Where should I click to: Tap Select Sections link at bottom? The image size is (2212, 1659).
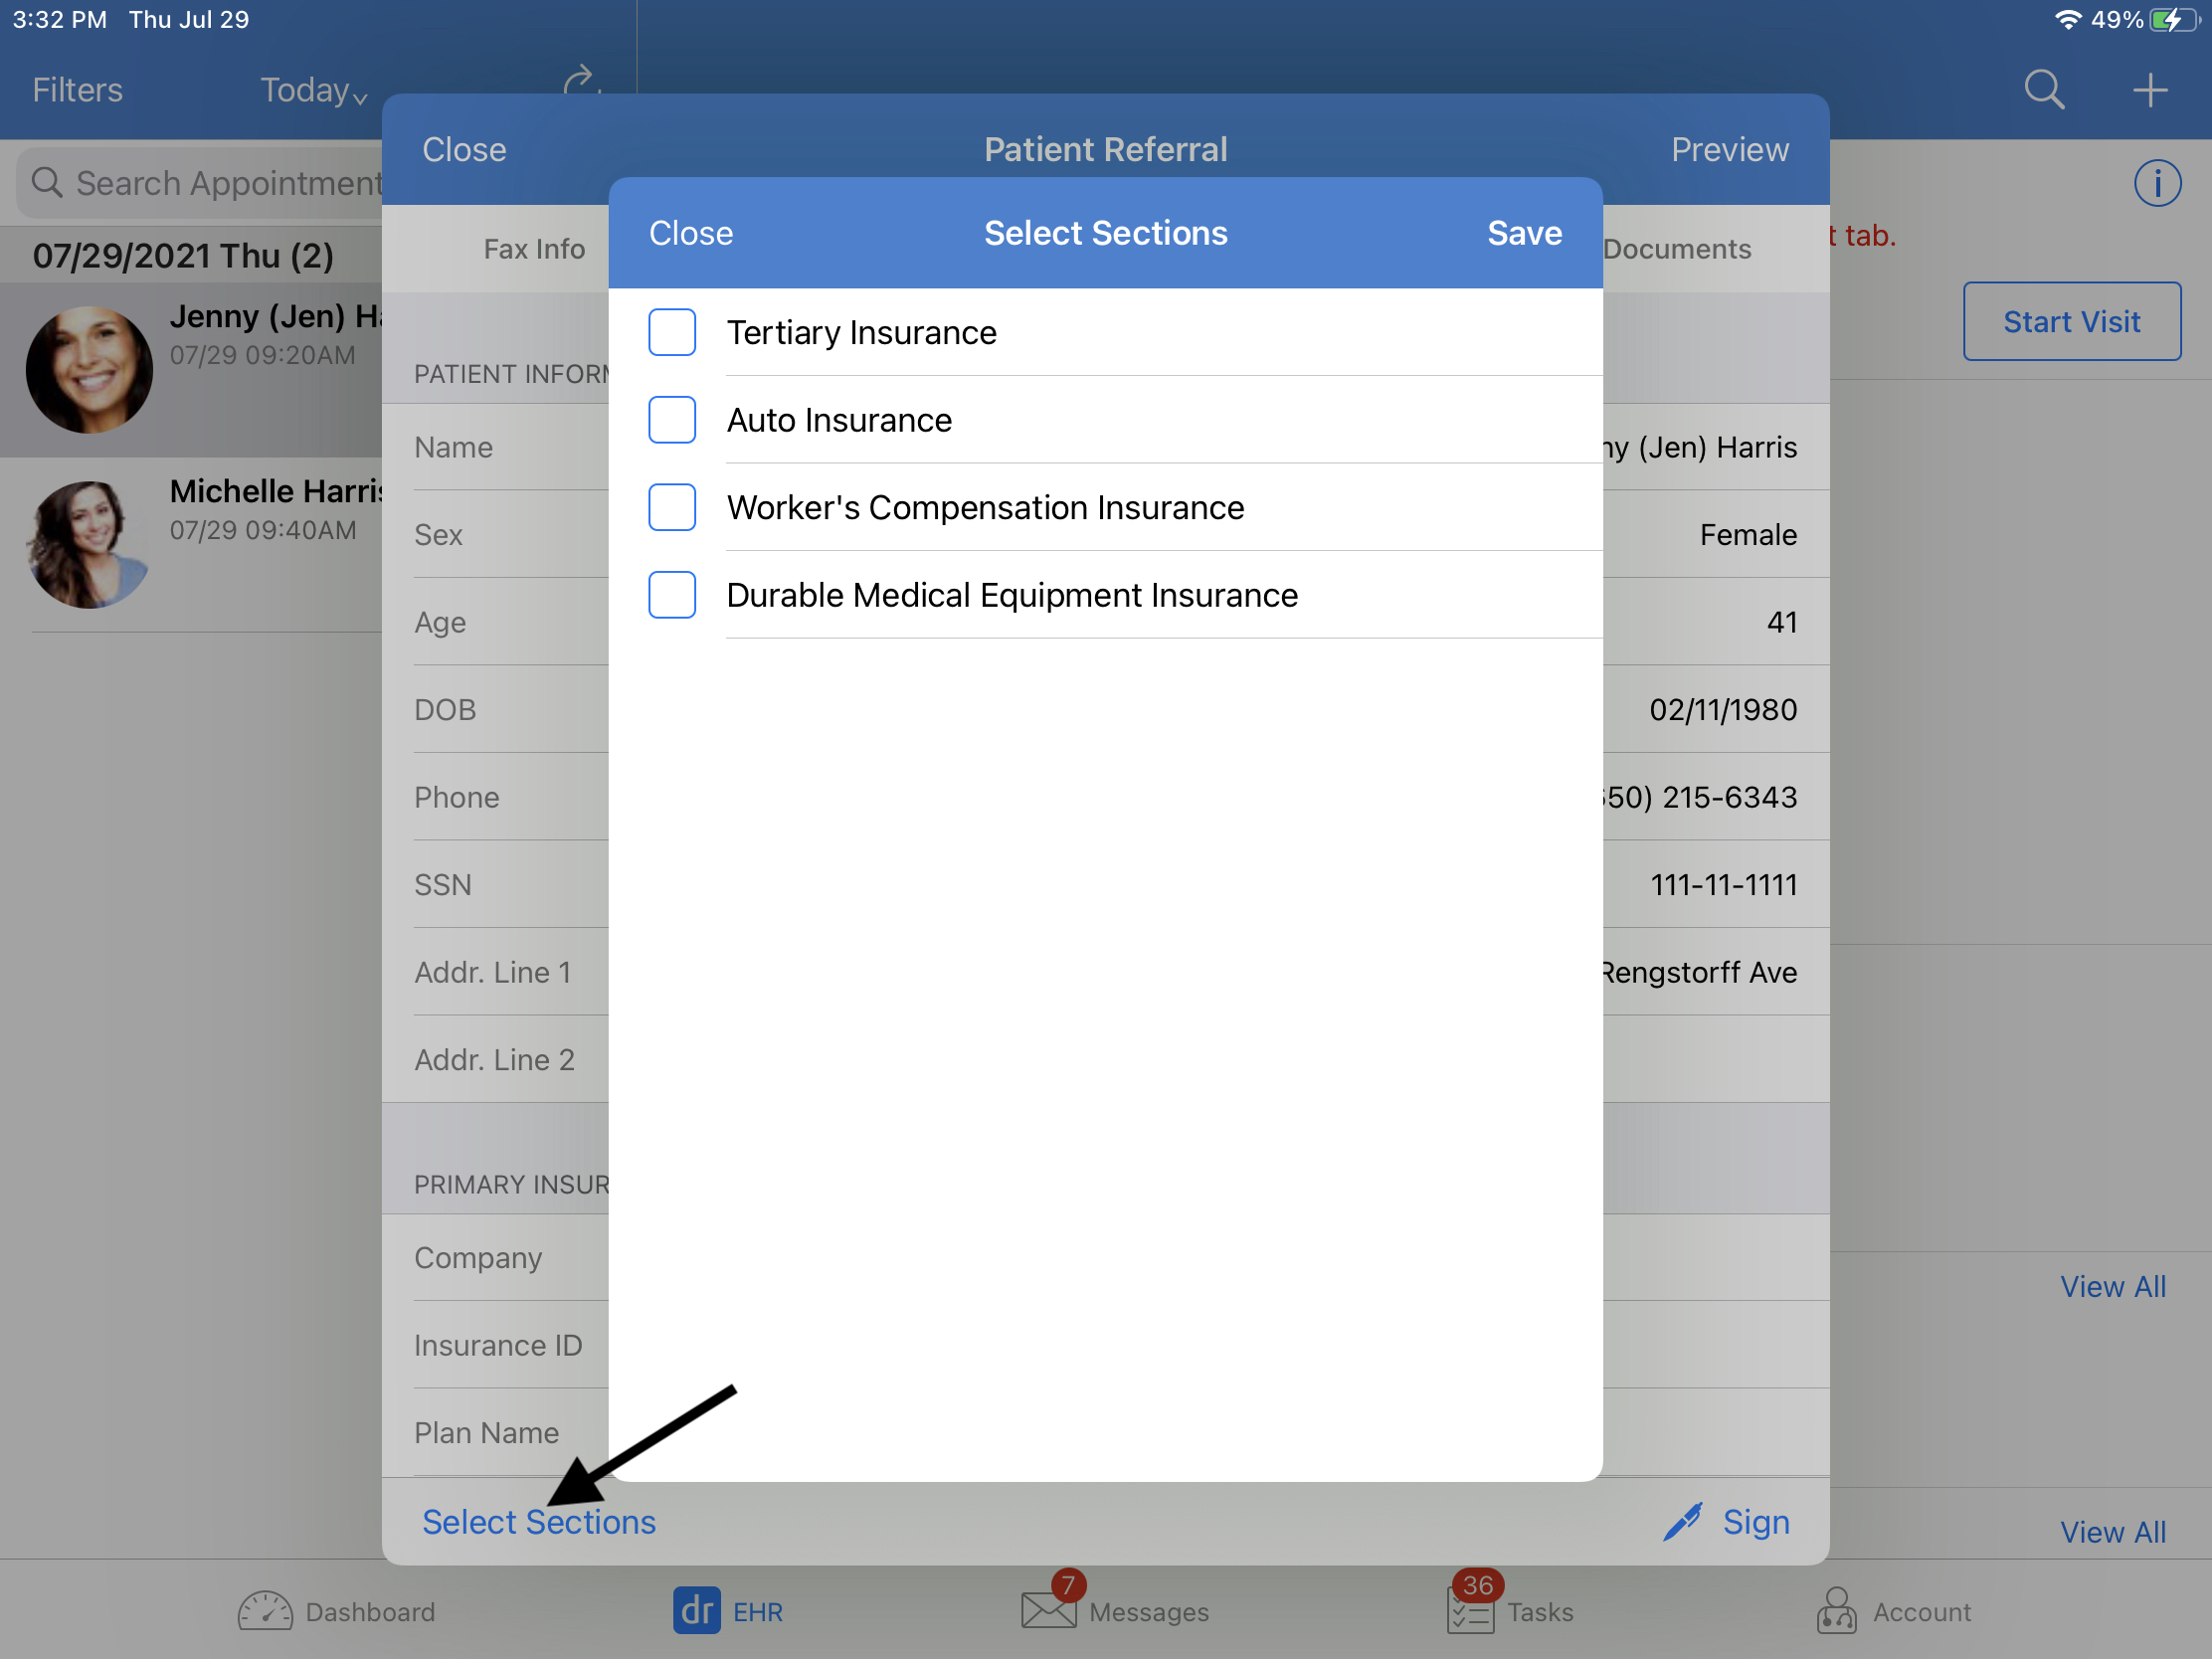point(539,1521)
